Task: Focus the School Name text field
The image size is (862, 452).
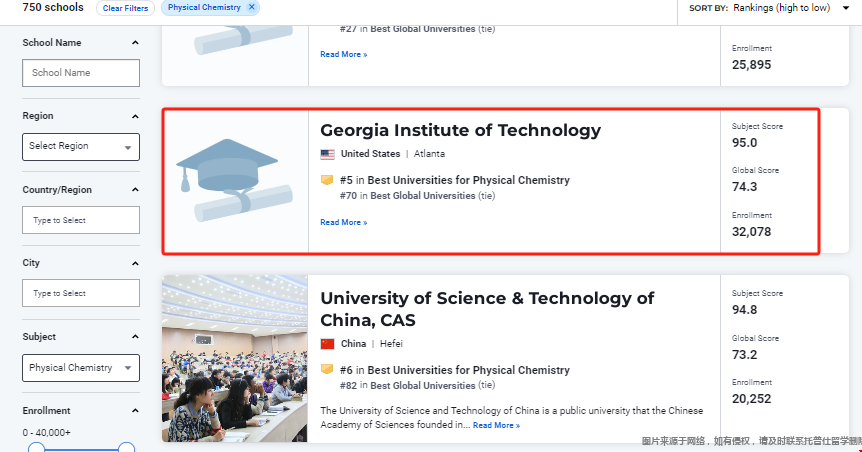Action: pos(81,73)
